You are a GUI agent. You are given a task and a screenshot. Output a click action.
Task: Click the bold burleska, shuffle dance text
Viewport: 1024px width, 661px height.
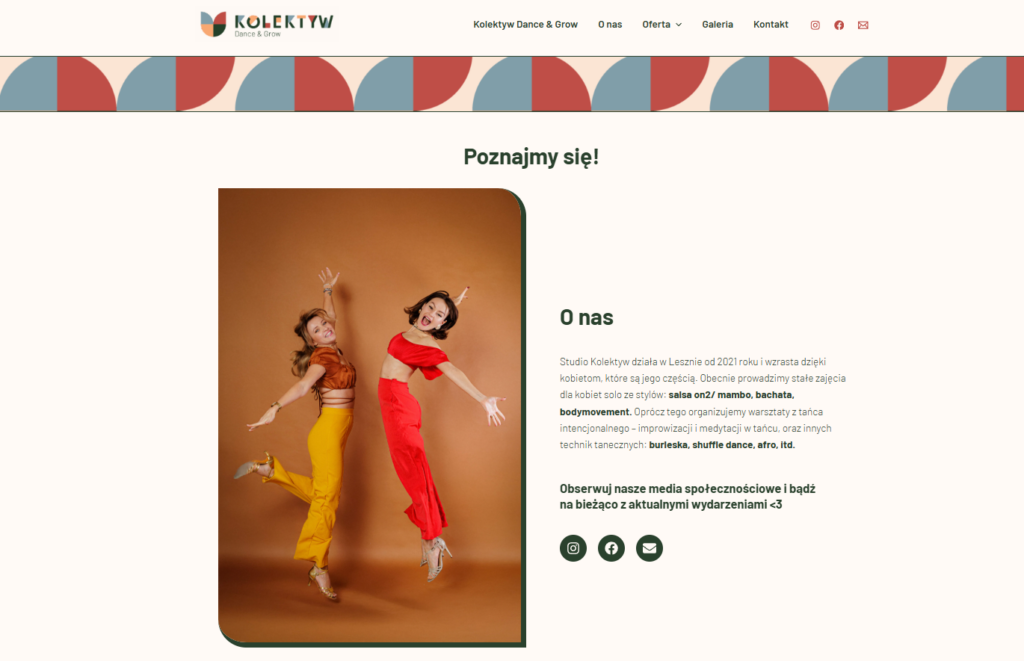(701, 445)
